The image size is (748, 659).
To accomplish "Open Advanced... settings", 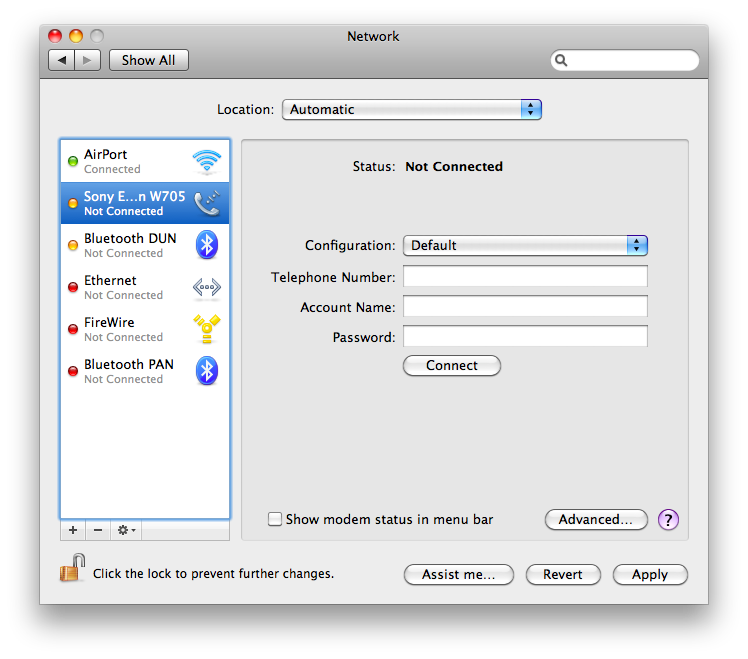I will [596, 519].
